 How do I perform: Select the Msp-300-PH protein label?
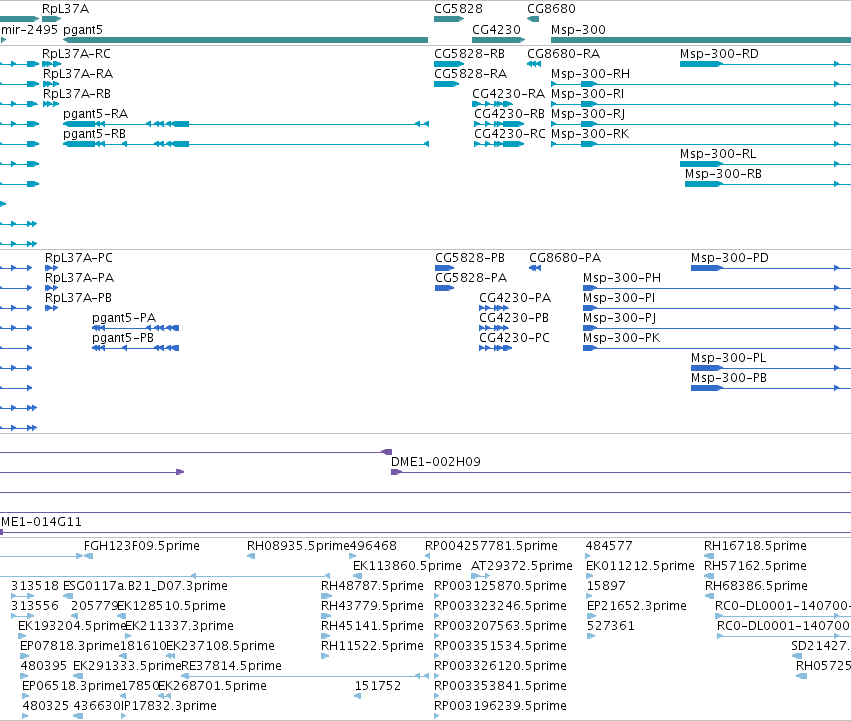pyautogui.click(x=622, y=277)
